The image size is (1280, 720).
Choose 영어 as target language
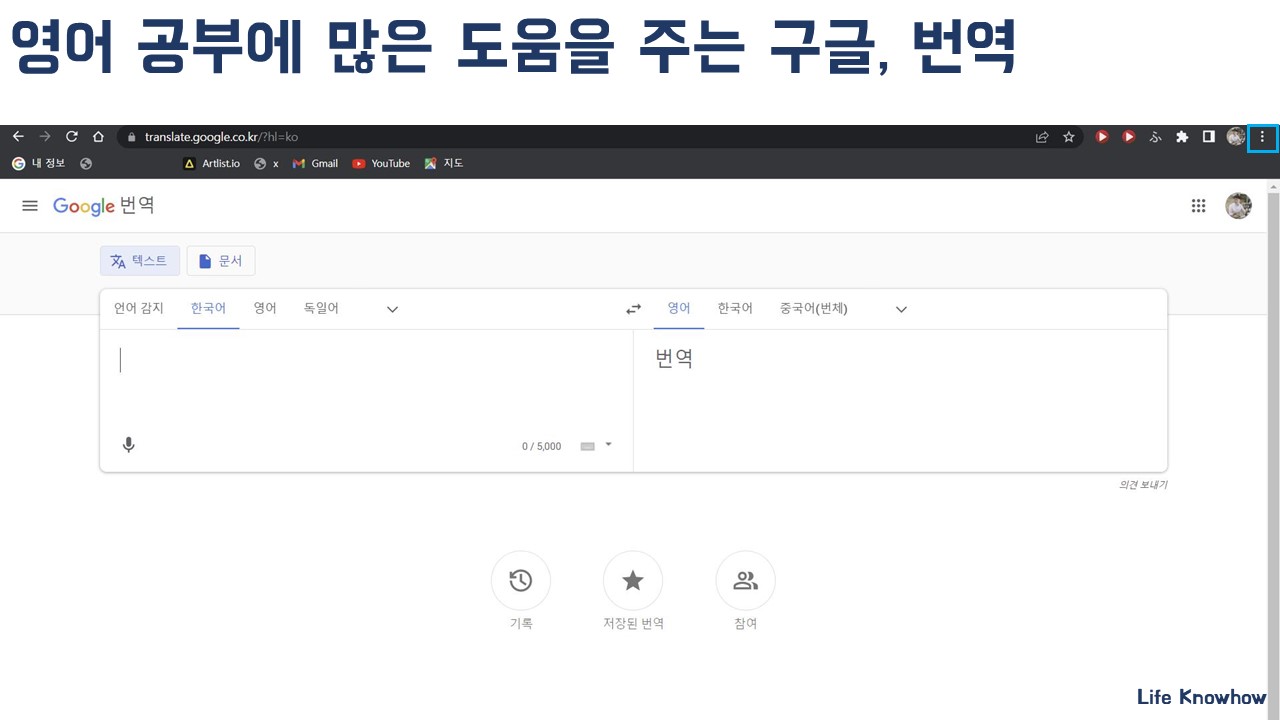tap(679, 308)
